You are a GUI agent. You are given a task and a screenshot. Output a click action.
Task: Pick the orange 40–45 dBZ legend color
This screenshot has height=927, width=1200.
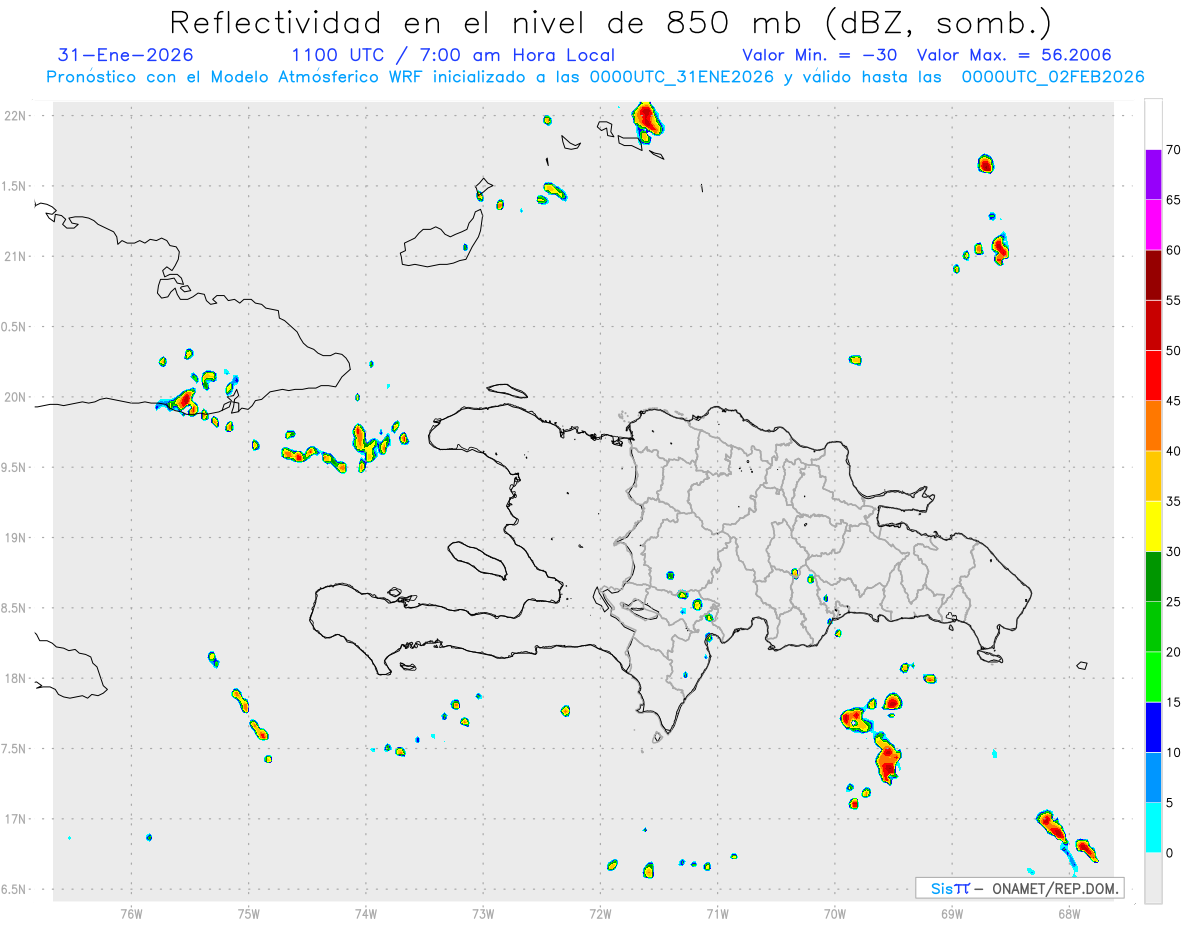[1153, 426]
